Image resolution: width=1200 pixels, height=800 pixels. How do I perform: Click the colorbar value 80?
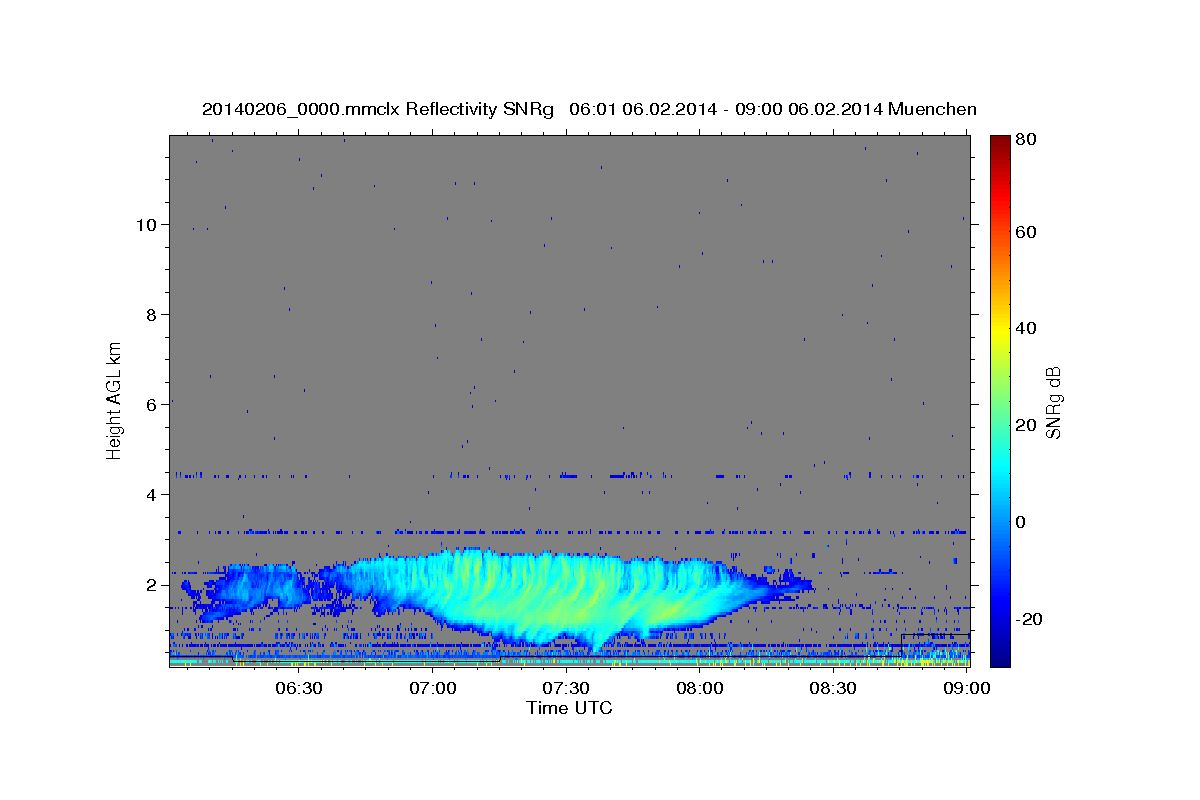click(1028, 140)
